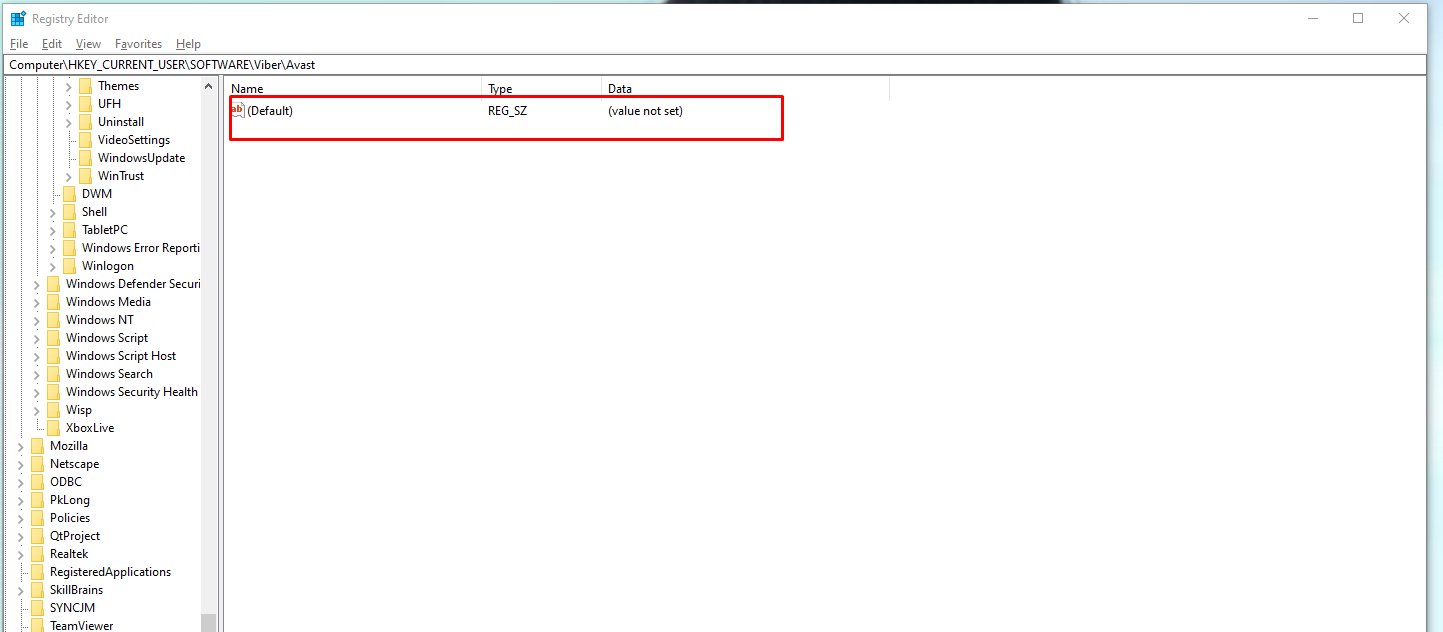Open the Favorites menu
This screenshot has height=632, width=1443.
(138, 44)
